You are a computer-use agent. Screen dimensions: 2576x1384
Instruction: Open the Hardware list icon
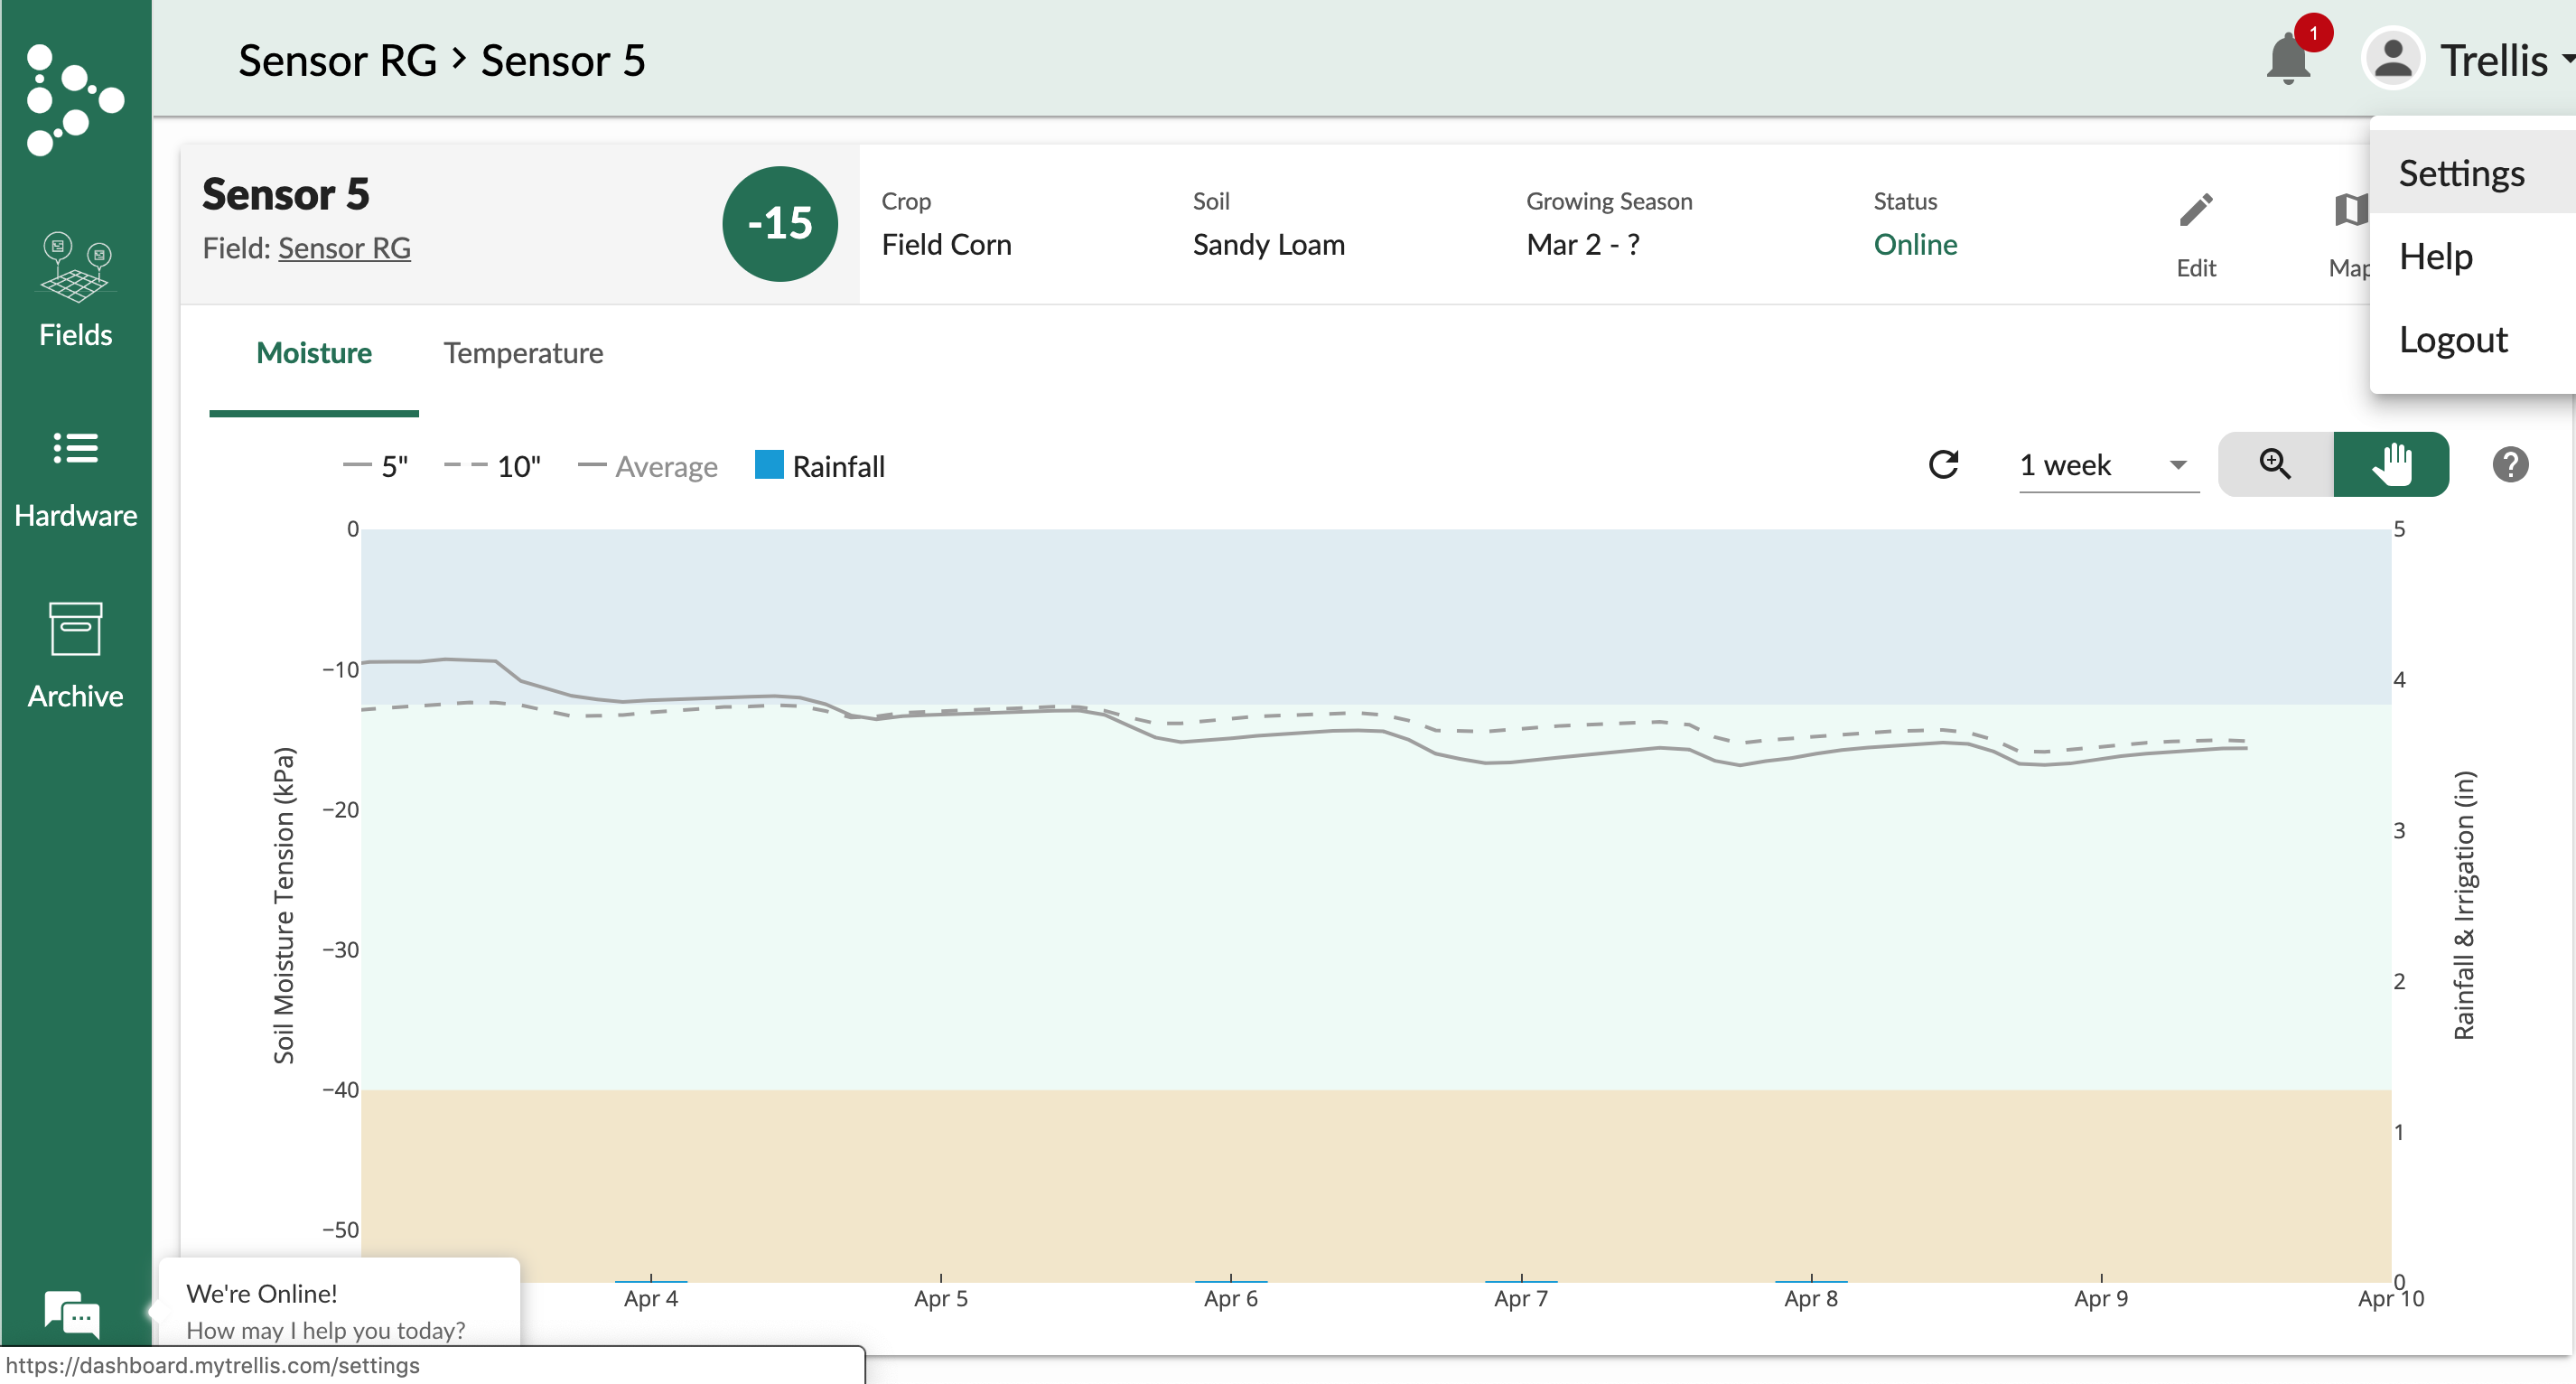(x=75, y=449)
